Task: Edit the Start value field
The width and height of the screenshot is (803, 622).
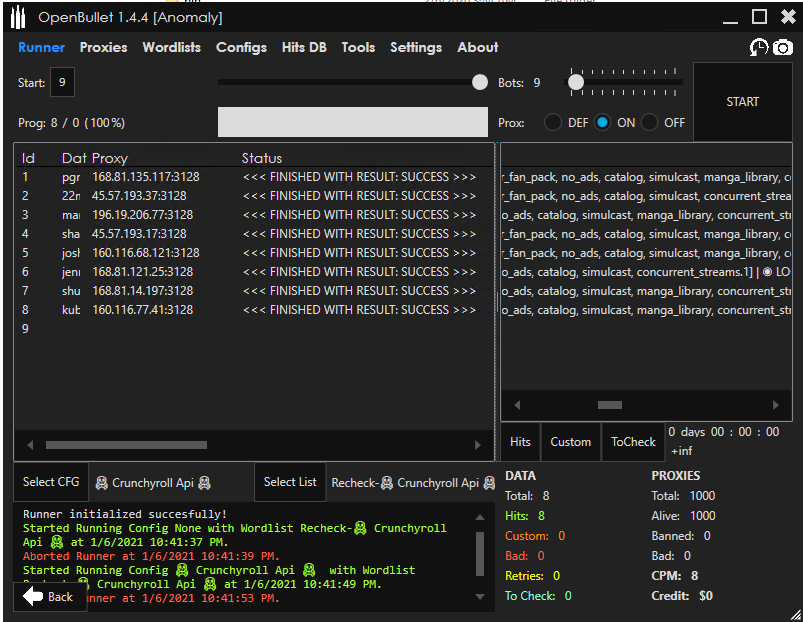Action: pos(62,83)
